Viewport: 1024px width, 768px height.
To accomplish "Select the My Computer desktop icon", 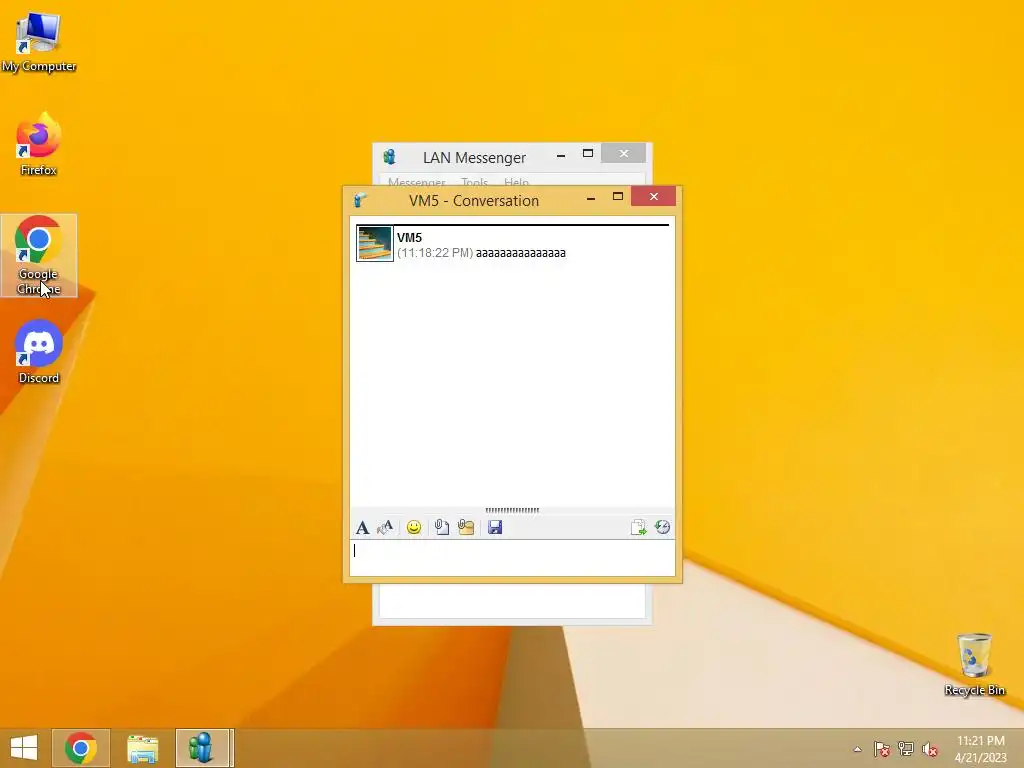I will point(39,42).
